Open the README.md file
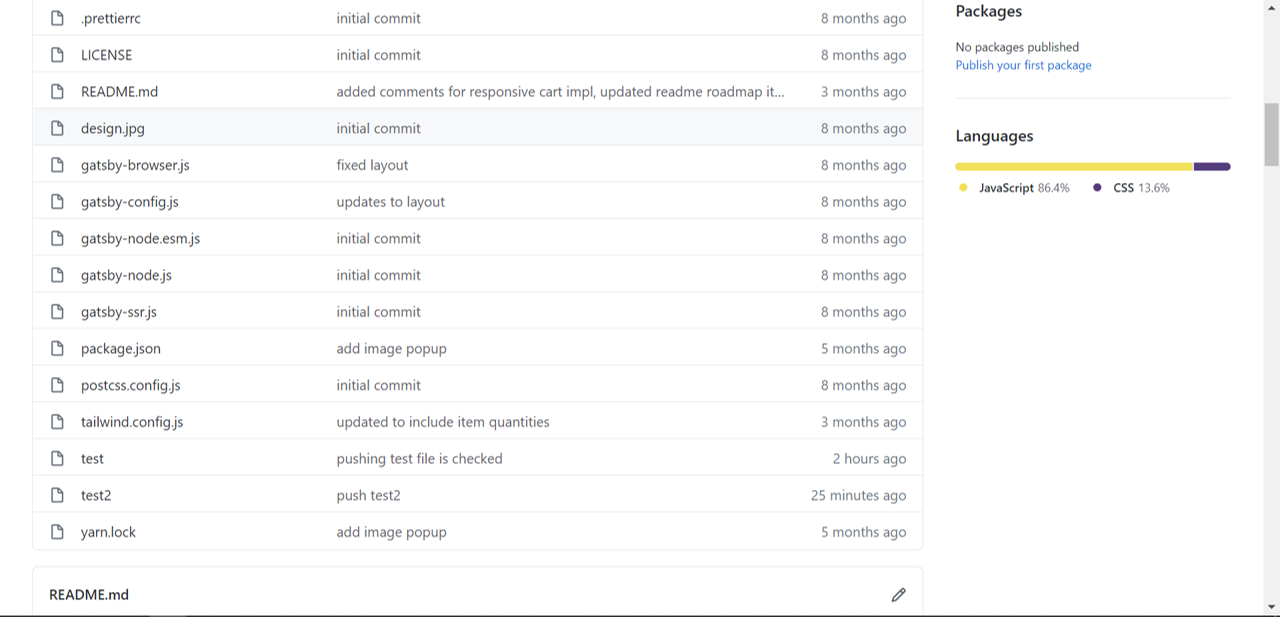 point(119,92)
